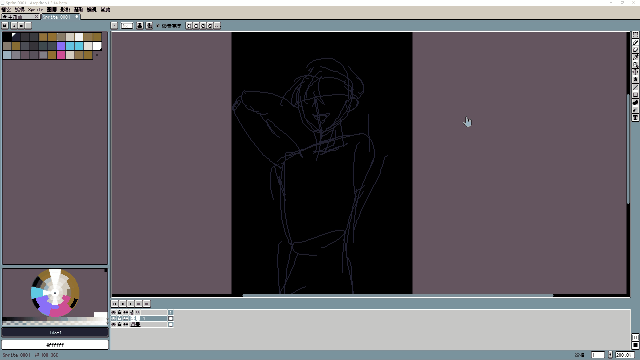Select the Line tool
The width and height of the screenshot is (640, 360).
pos(635,87)
